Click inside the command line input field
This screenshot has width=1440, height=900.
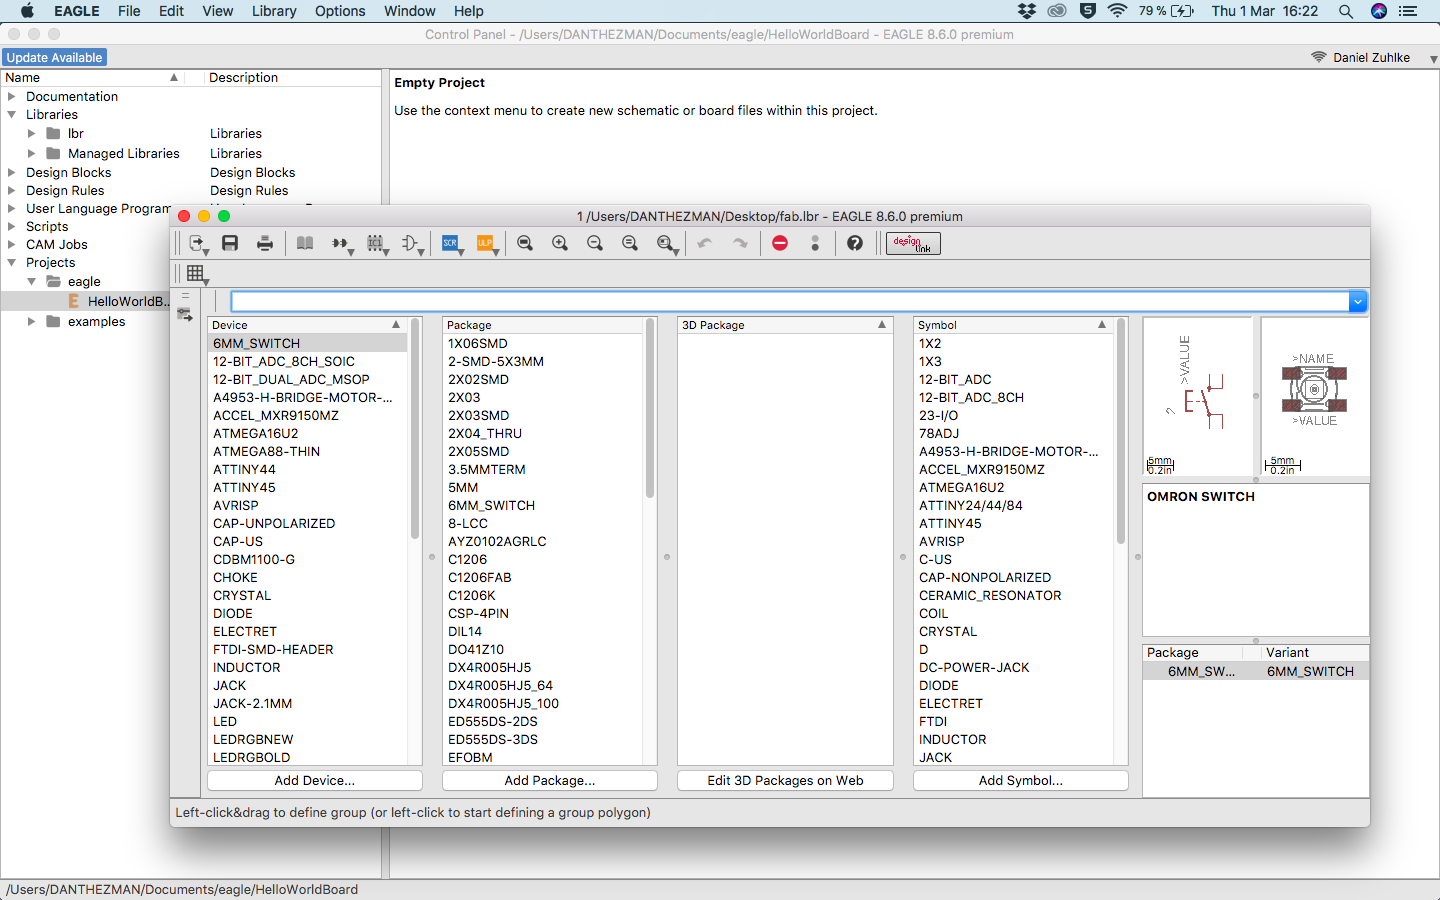coord(790,302)
